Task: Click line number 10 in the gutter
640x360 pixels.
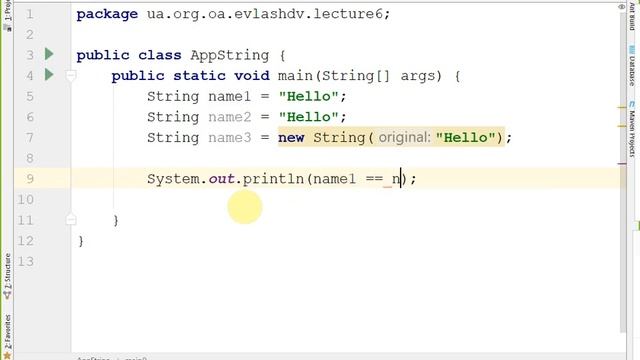Action: point(26,200)
